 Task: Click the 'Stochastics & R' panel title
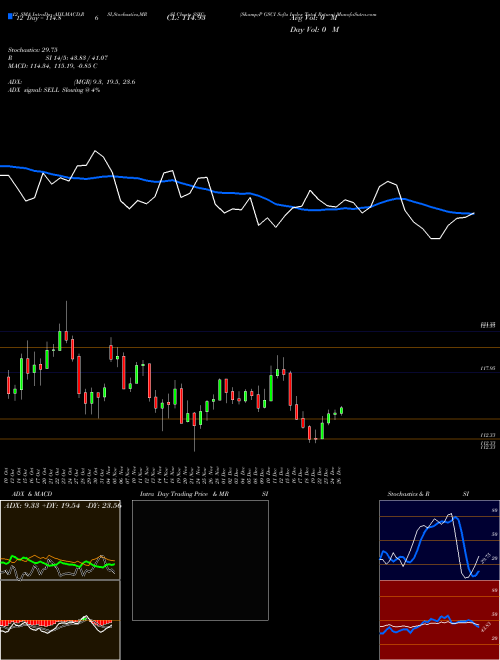(408, 494)
